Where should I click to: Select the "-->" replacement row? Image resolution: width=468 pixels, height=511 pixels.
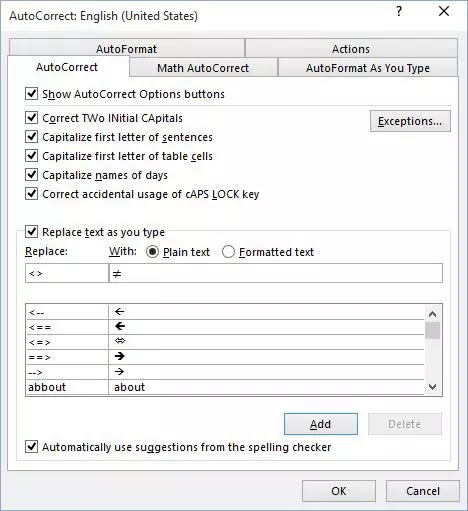coord(225,372)
